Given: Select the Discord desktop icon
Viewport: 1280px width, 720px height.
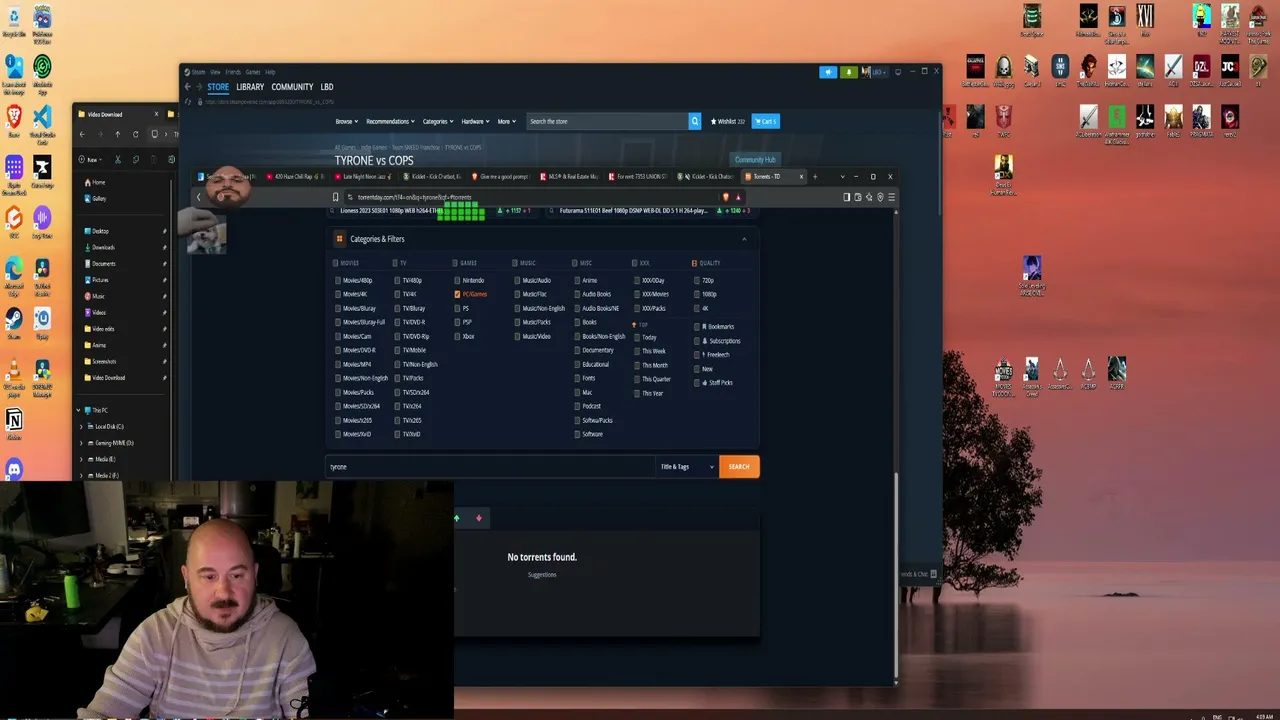Looking at the screenshot, I should tap(14, 468).
